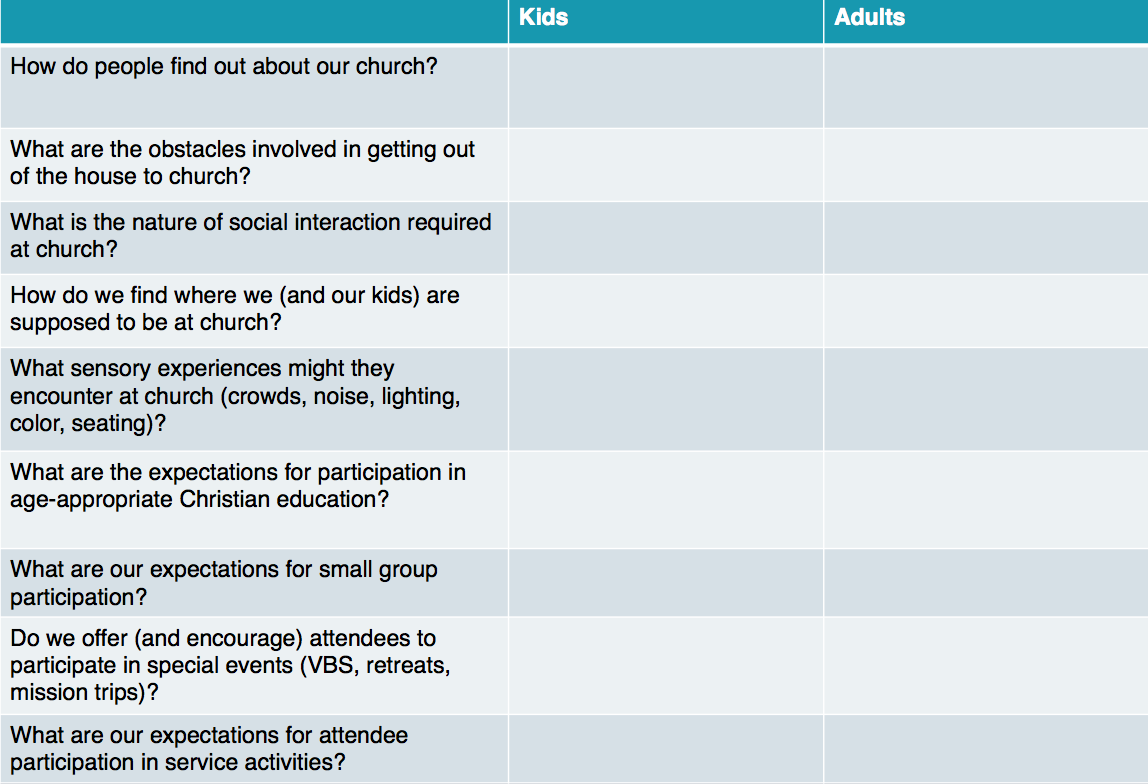The width and height of the screenshot is (1148, 784).
Task: Click the Adults cell for social interaction row
Action: pos(985,238)
